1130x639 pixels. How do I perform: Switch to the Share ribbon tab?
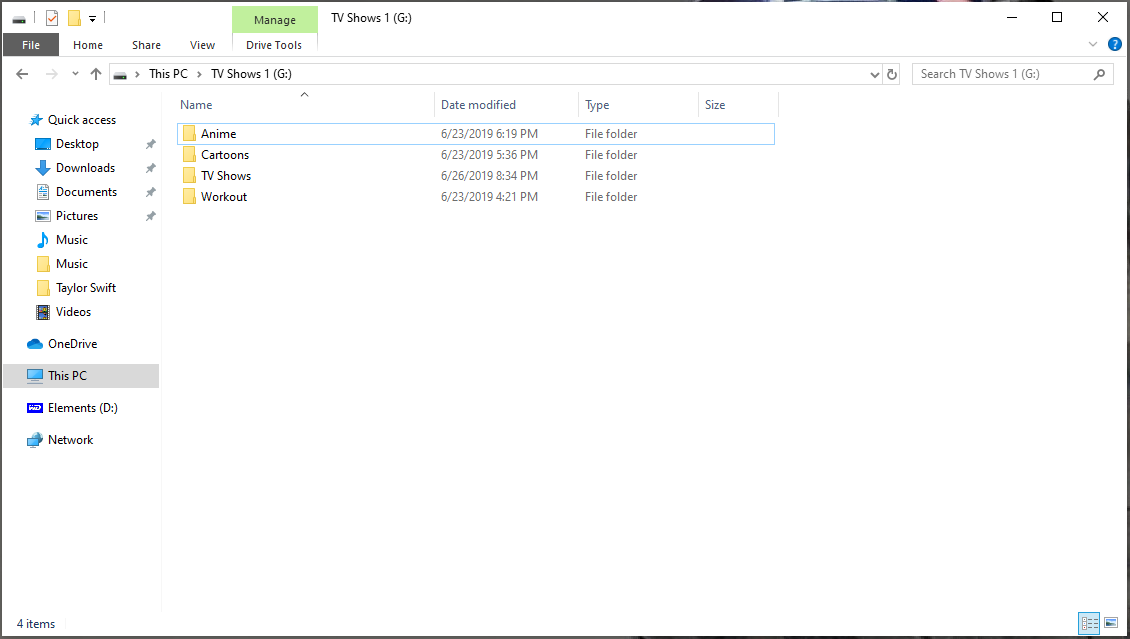146,45
